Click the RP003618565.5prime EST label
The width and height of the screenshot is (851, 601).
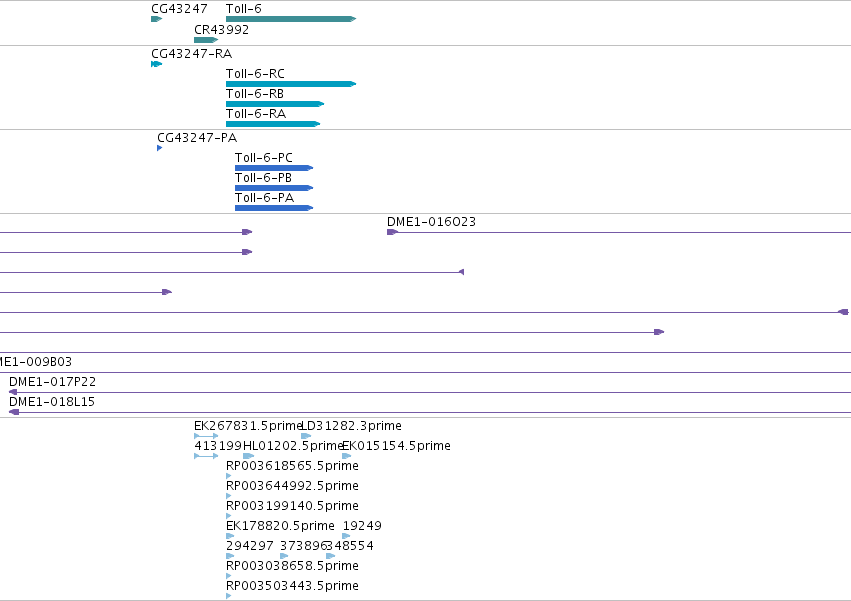click(293, 466)
